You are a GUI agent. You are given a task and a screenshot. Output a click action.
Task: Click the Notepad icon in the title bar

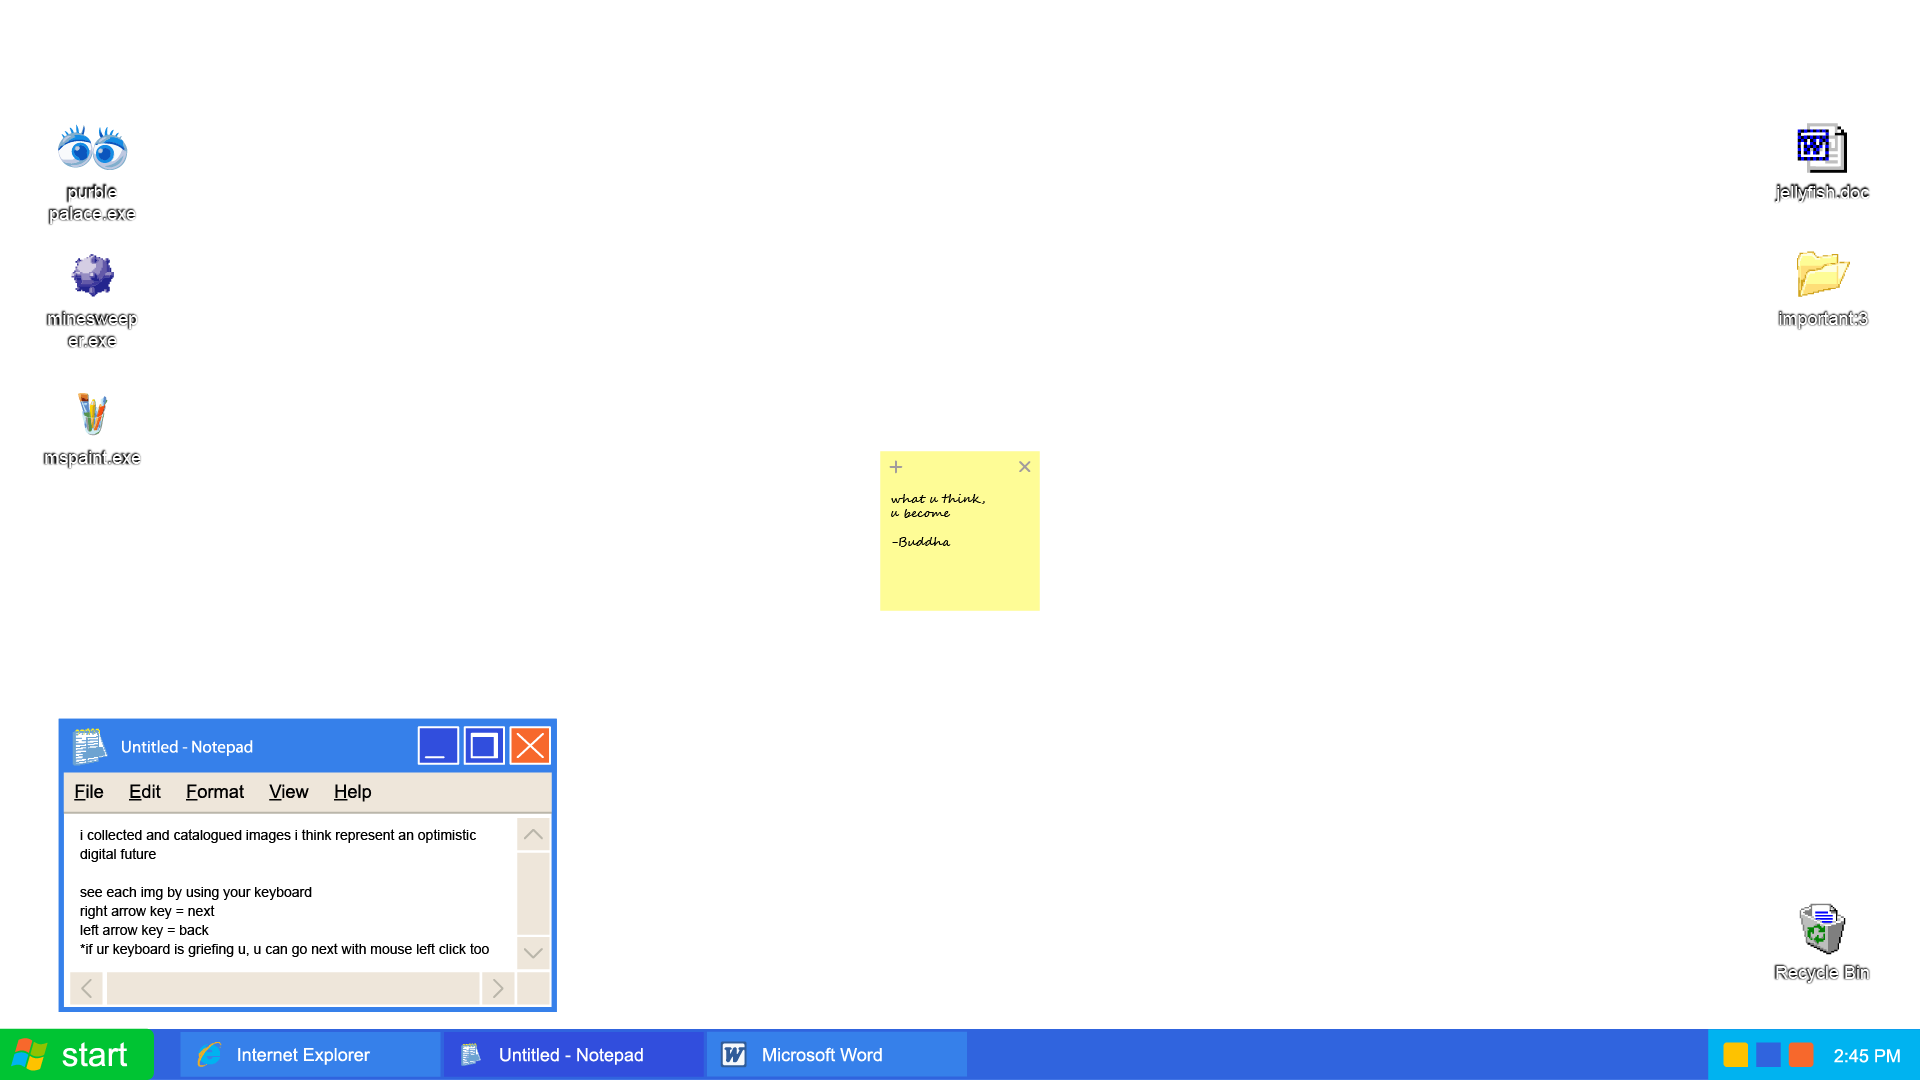tap(90, 746)
